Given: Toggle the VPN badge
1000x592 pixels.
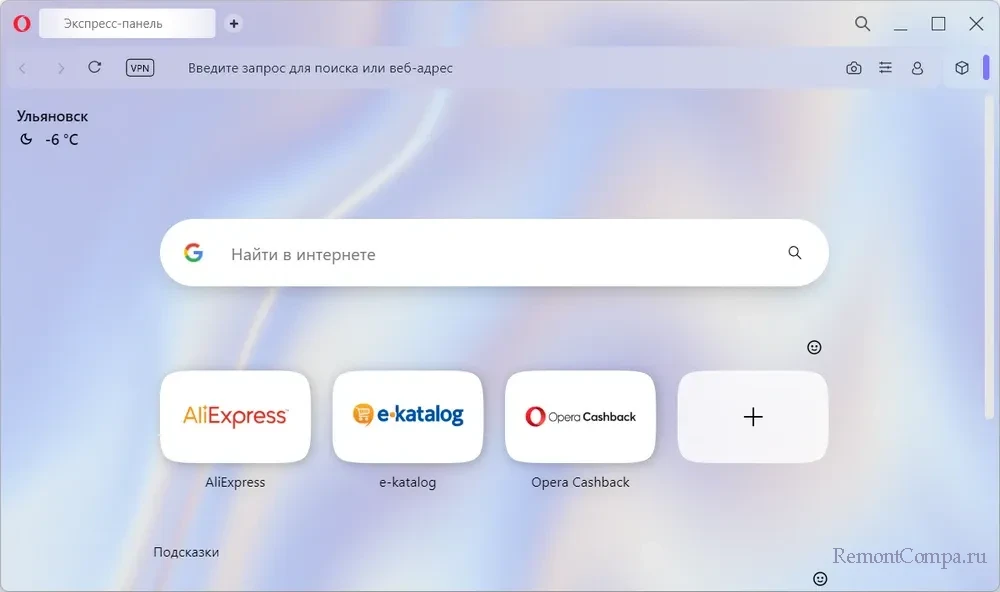Looking at the screenshot, I should click(x=140, y=68).
